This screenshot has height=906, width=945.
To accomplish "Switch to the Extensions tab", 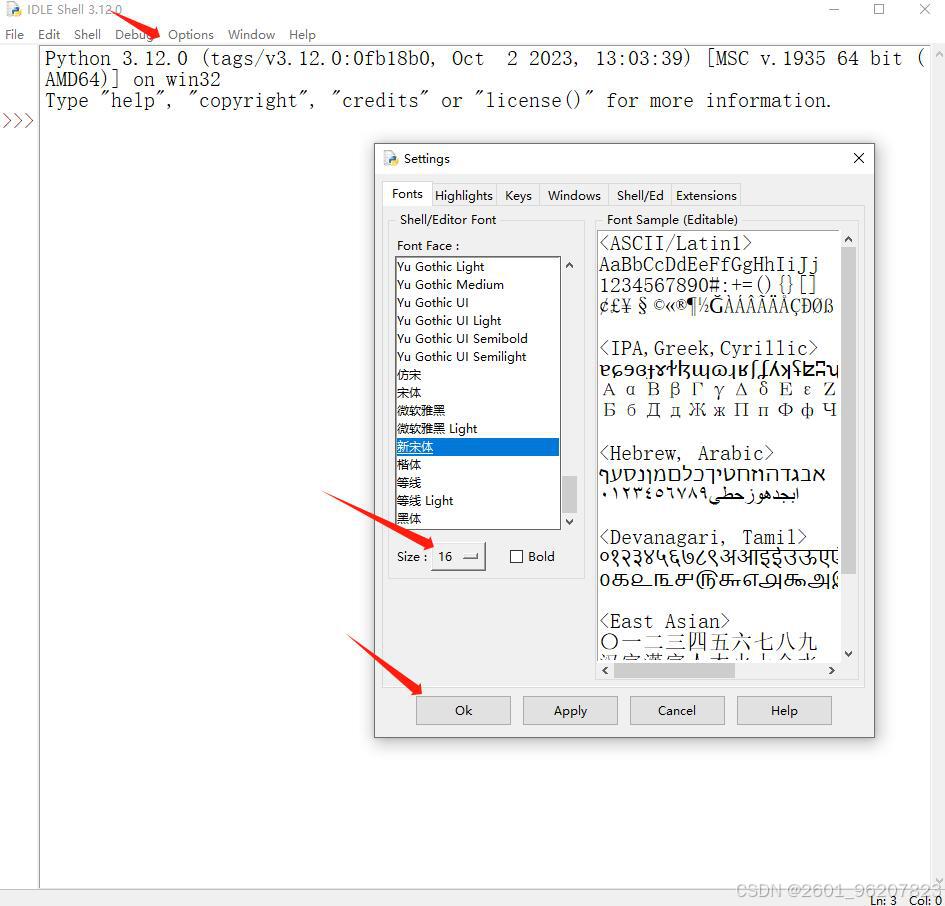I will pyautogui.click(x=706, y=195).
